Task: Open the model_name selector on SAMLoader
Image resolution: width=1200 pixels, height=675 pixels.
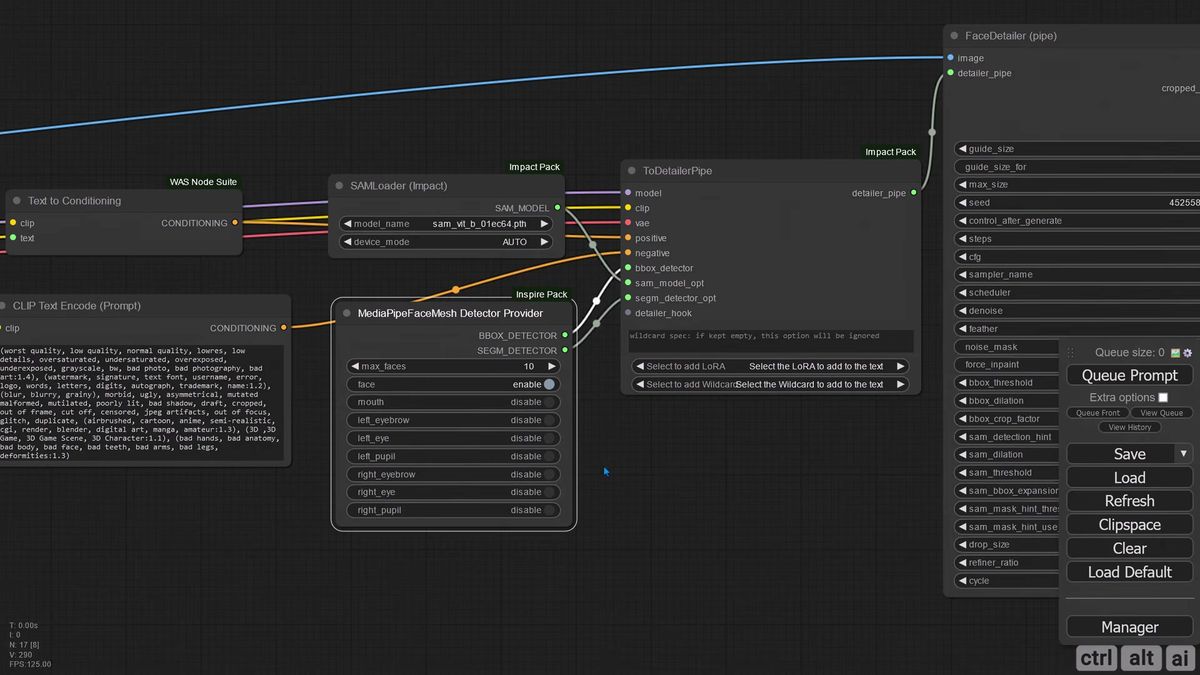Action: pos(445,224)
